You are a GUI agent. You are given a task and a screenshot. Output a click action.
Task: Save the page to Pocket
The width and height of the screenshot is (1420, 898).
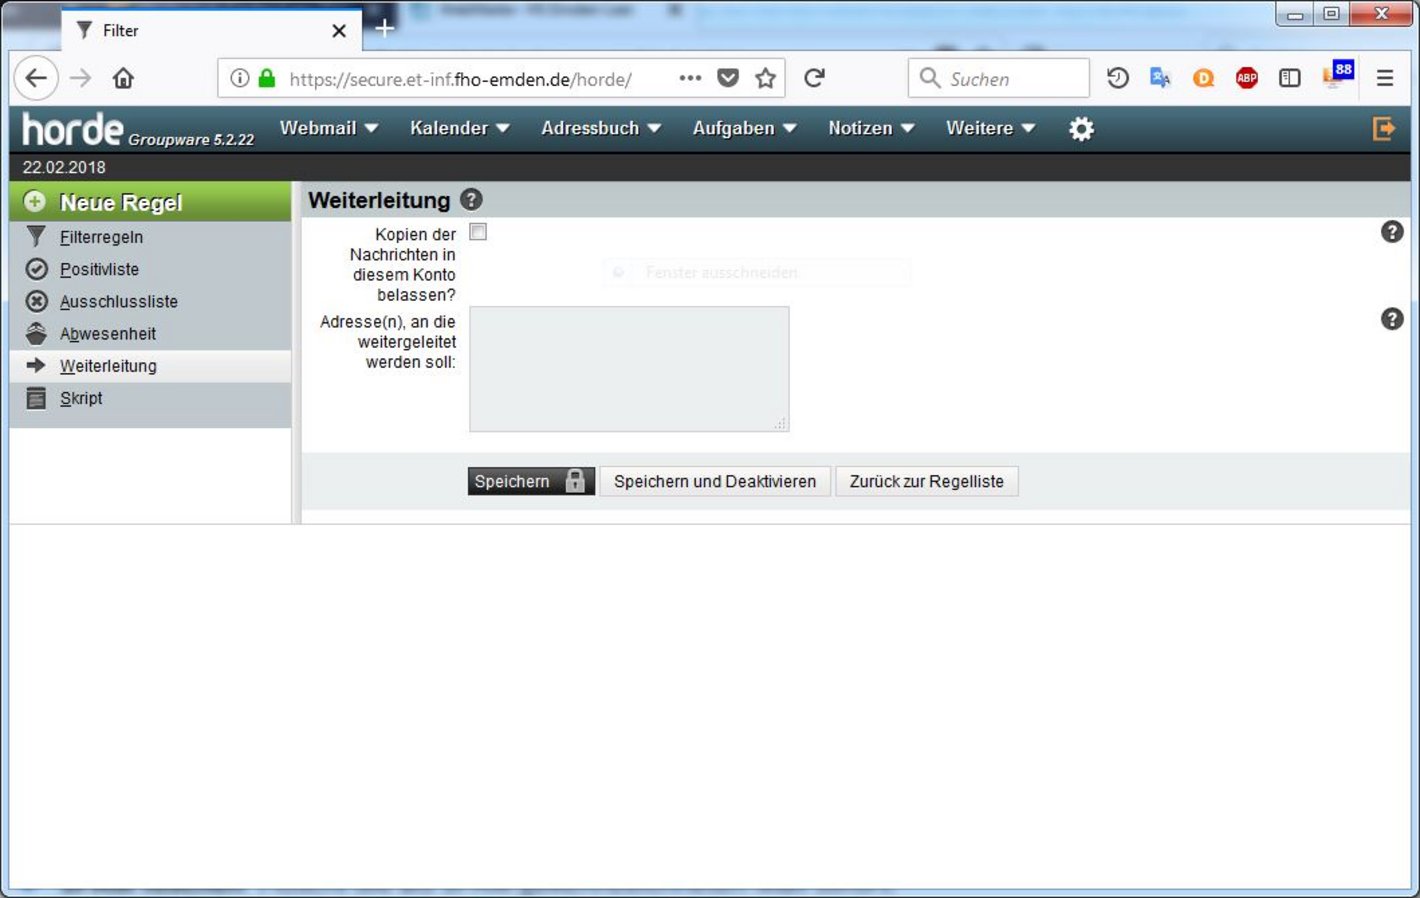pyautogui.click(x=728, y=78)
